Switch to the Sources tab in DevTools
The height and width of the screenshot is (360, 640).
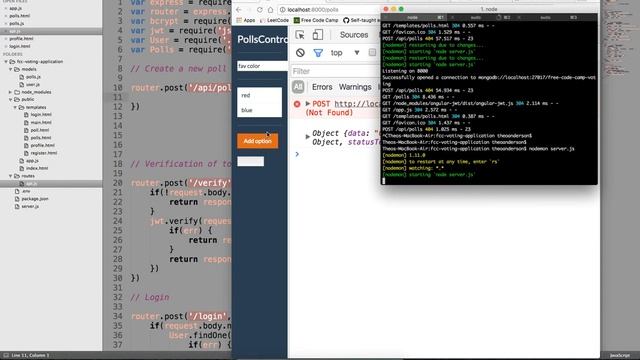tap(354, 35)
